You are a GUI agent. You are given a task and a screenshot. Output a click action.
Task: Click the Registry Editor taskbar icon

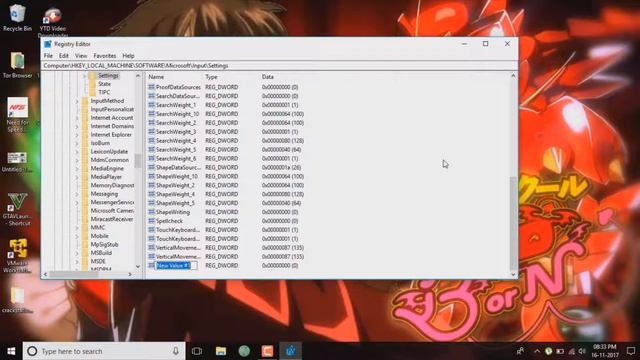point(291,351)
